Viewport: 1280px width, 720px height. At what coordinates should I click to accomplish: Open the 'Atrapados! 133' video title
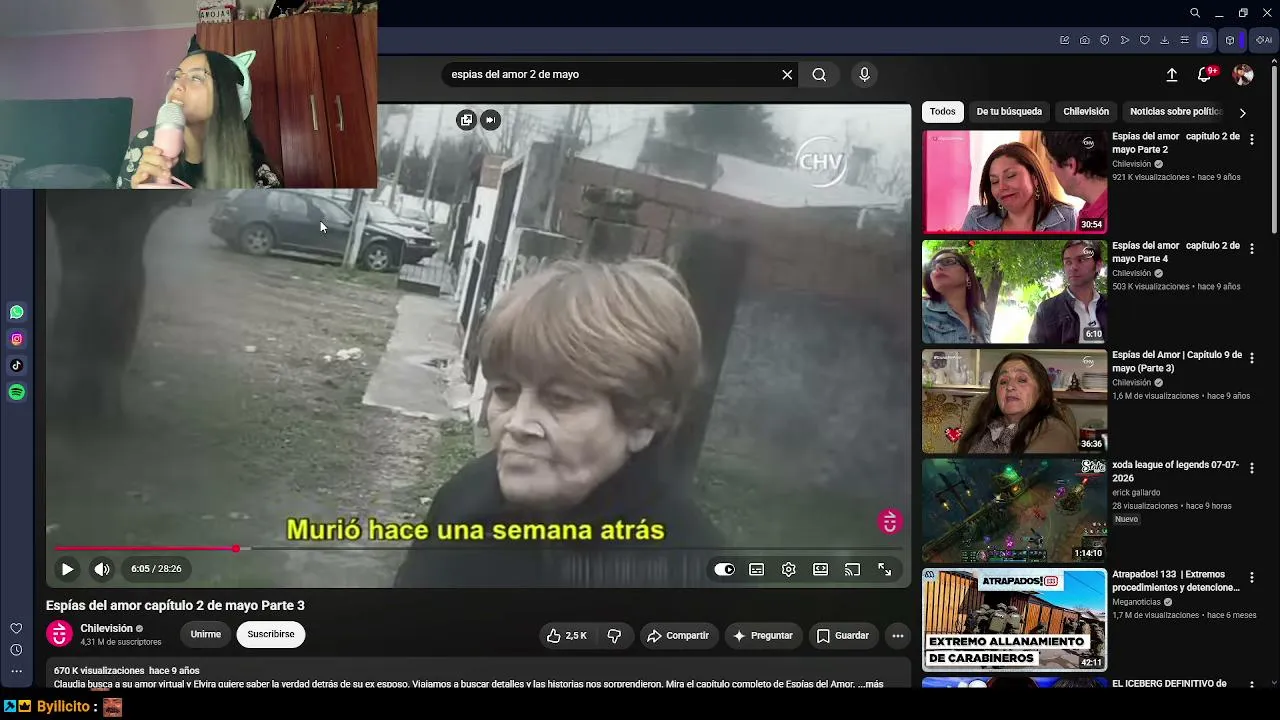point(1175,581)
